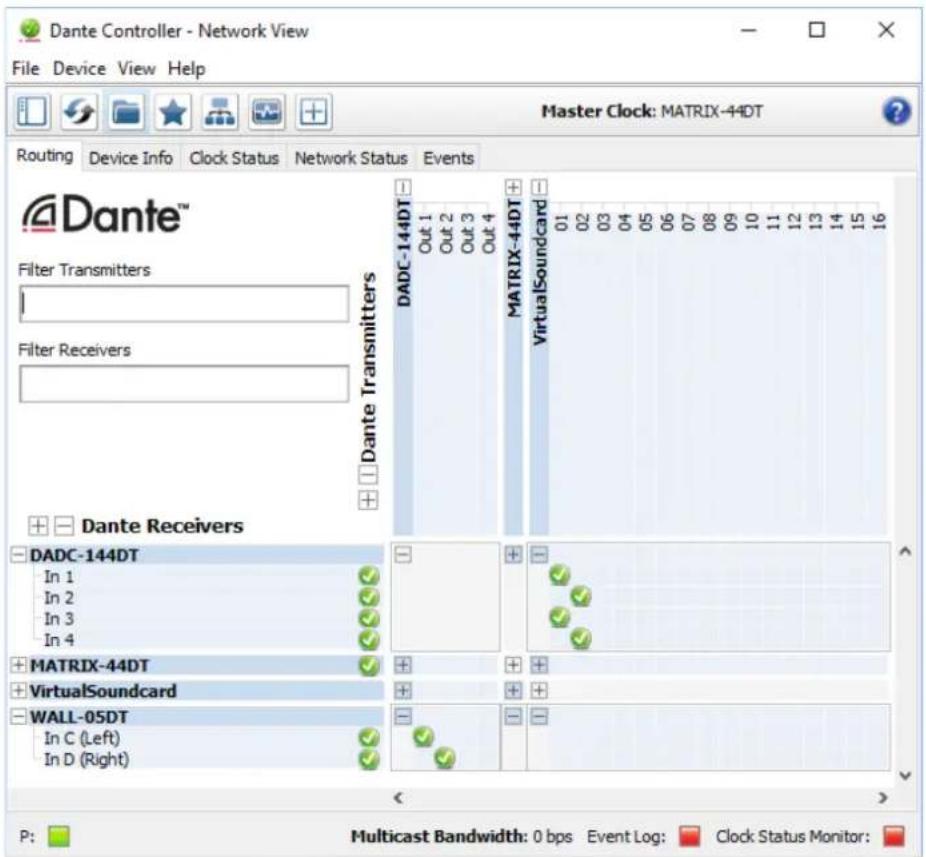Expand all Dante Receivers with plus
The height and width of the screenshot is (857, 926).
pyautogui.click(x=38, y=525)
